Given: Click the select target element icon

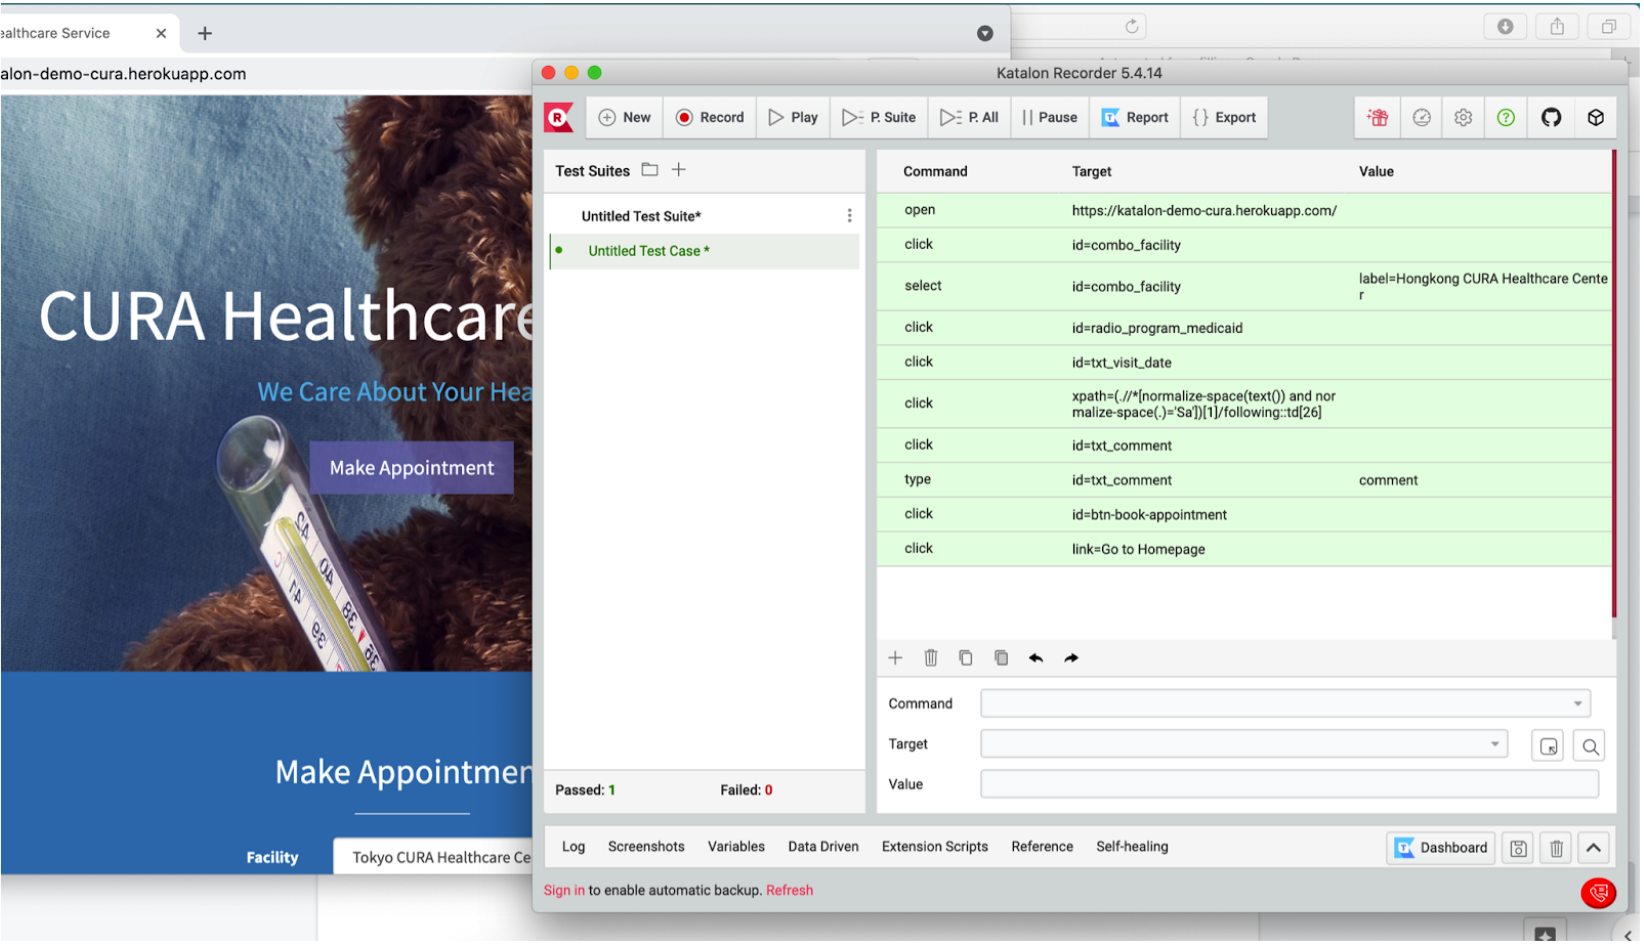Looking at the screenshot, I should click(x=1550, y=747).
